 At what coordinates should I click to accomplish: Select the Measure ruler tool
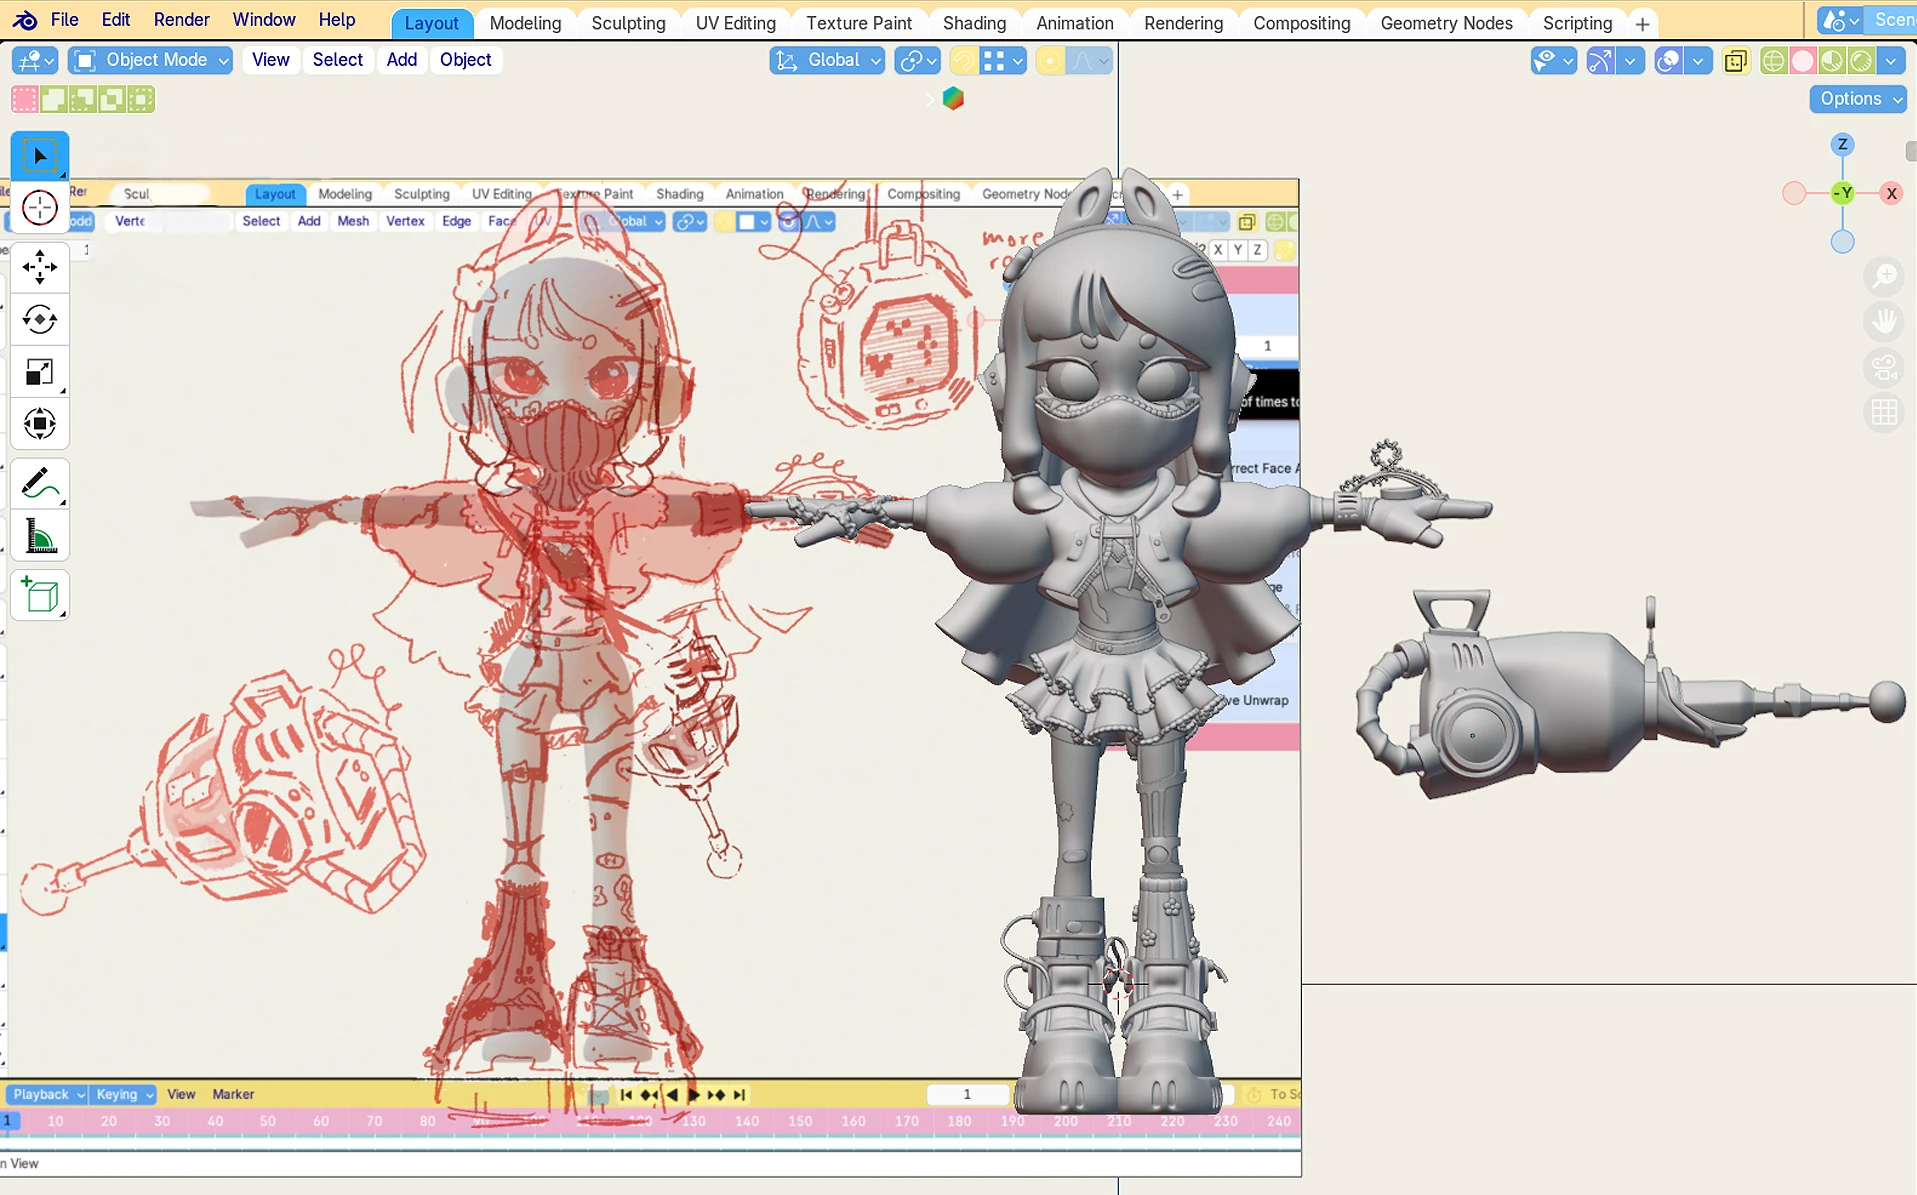pyautogui.click(x=40, y=536)
